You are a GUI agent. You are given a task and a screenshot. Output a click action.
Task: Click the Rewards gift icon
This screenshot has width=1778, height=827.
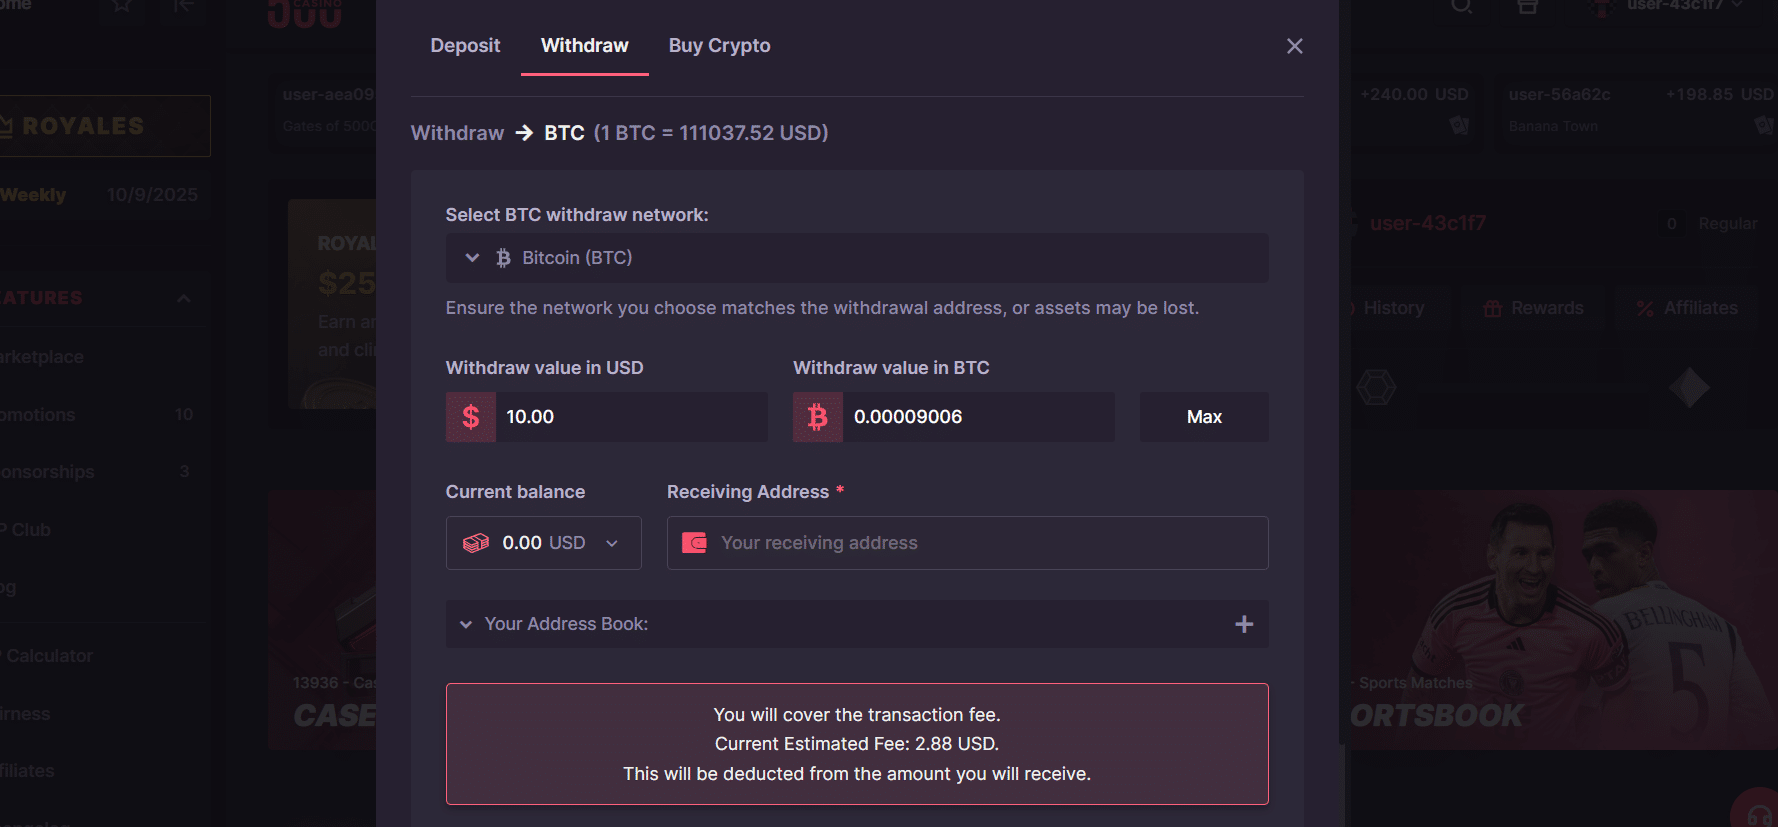pos(1493,308)
